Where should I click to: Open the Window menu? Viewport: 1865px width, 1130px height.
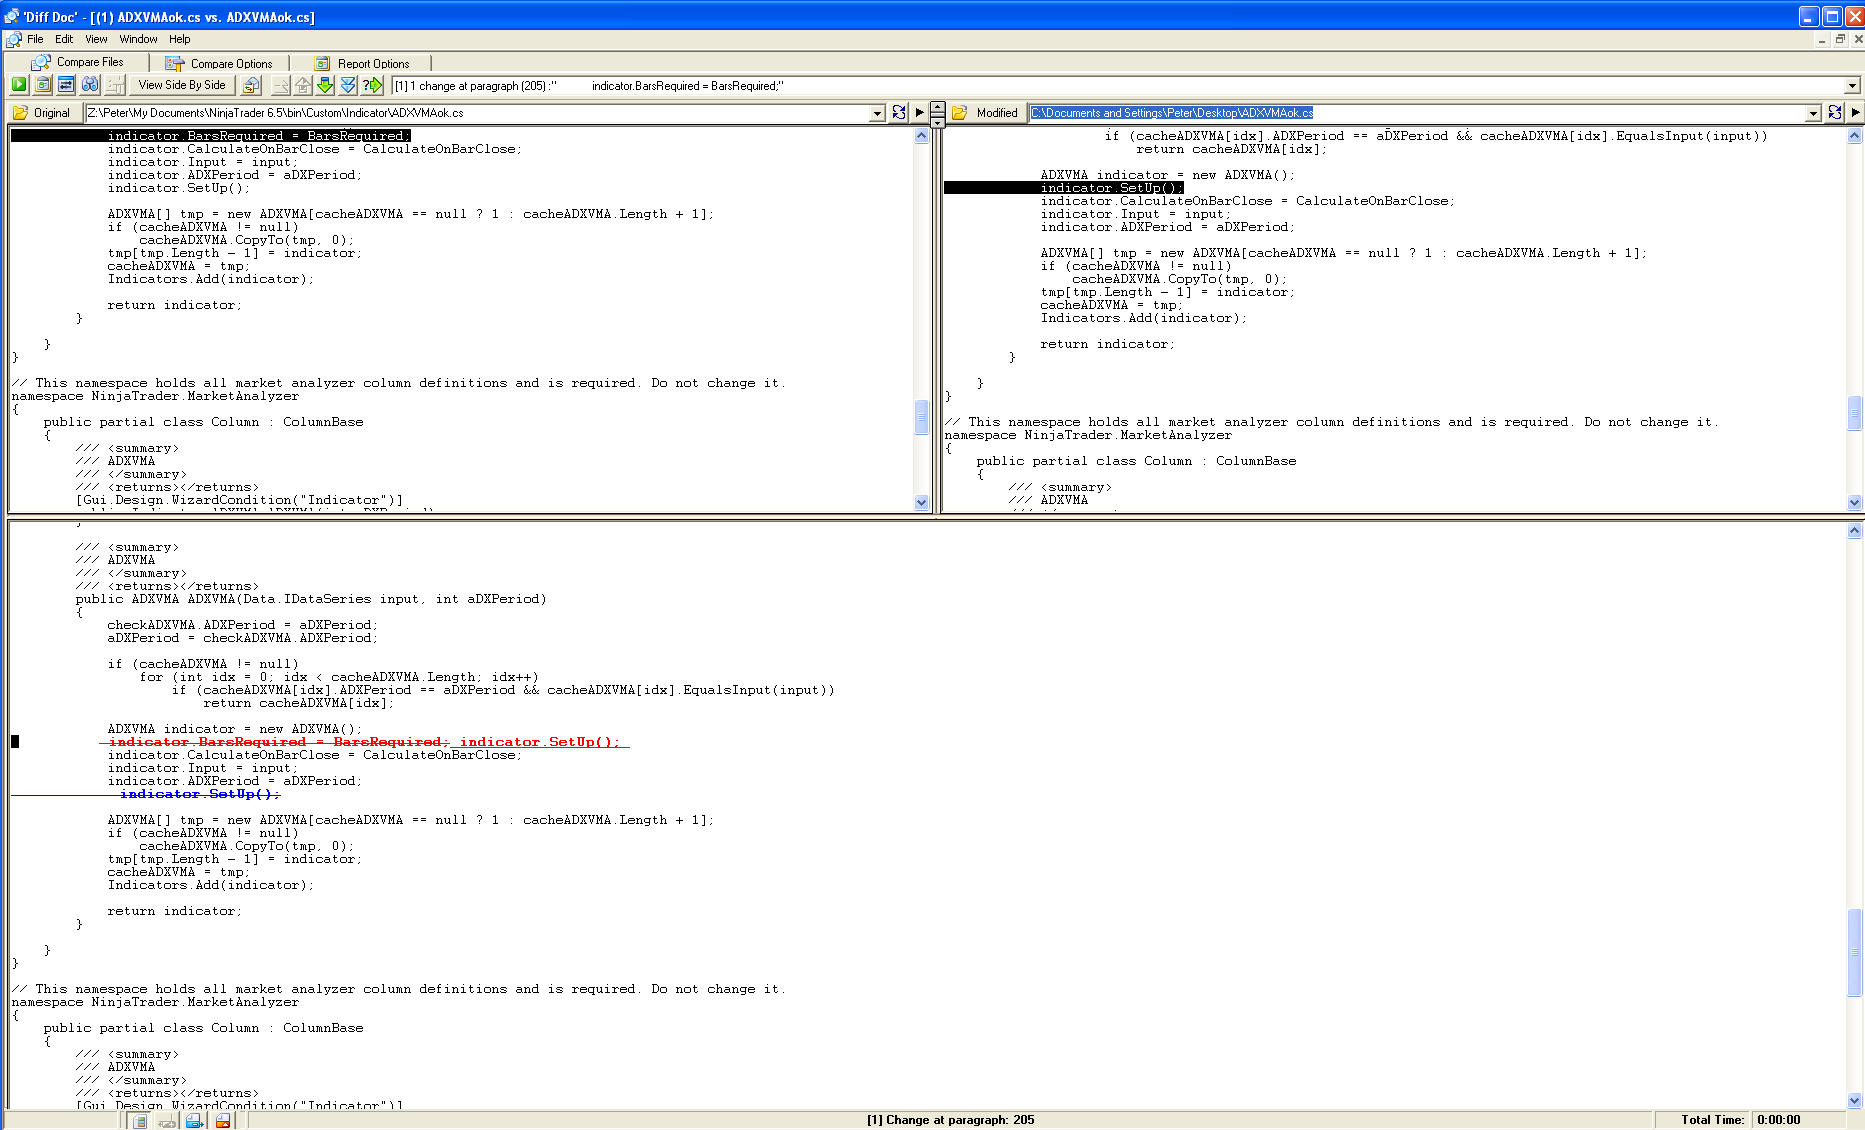(x=138, y=39)
